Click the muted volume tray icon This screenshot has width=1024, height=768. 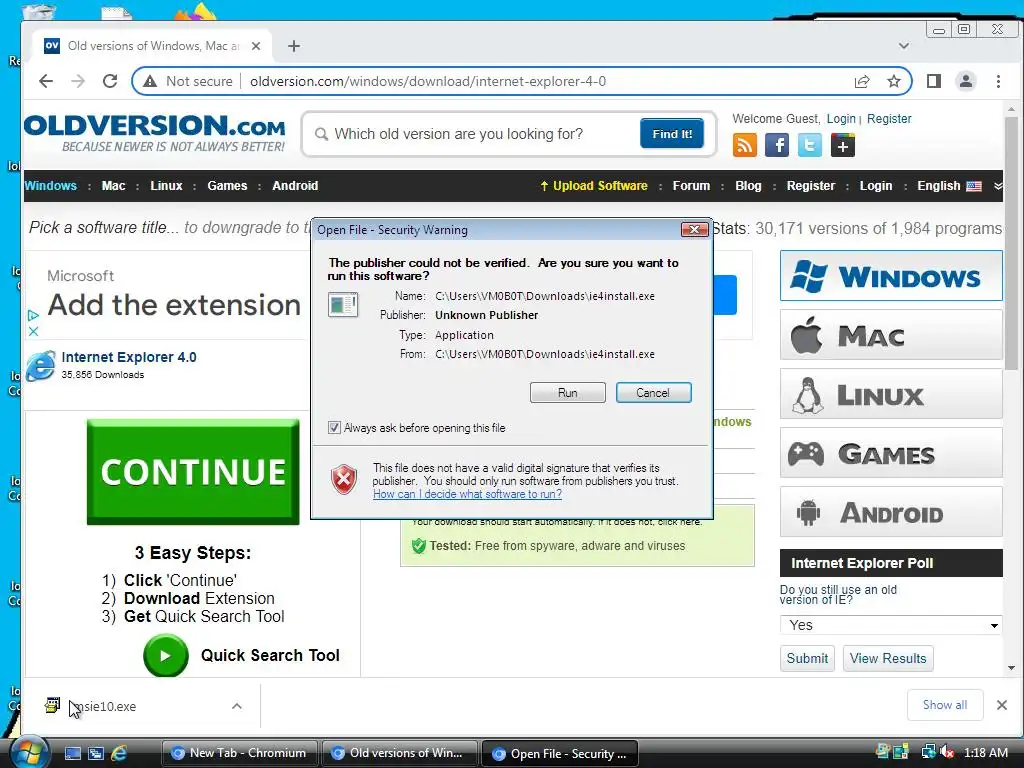click(947, 753)
